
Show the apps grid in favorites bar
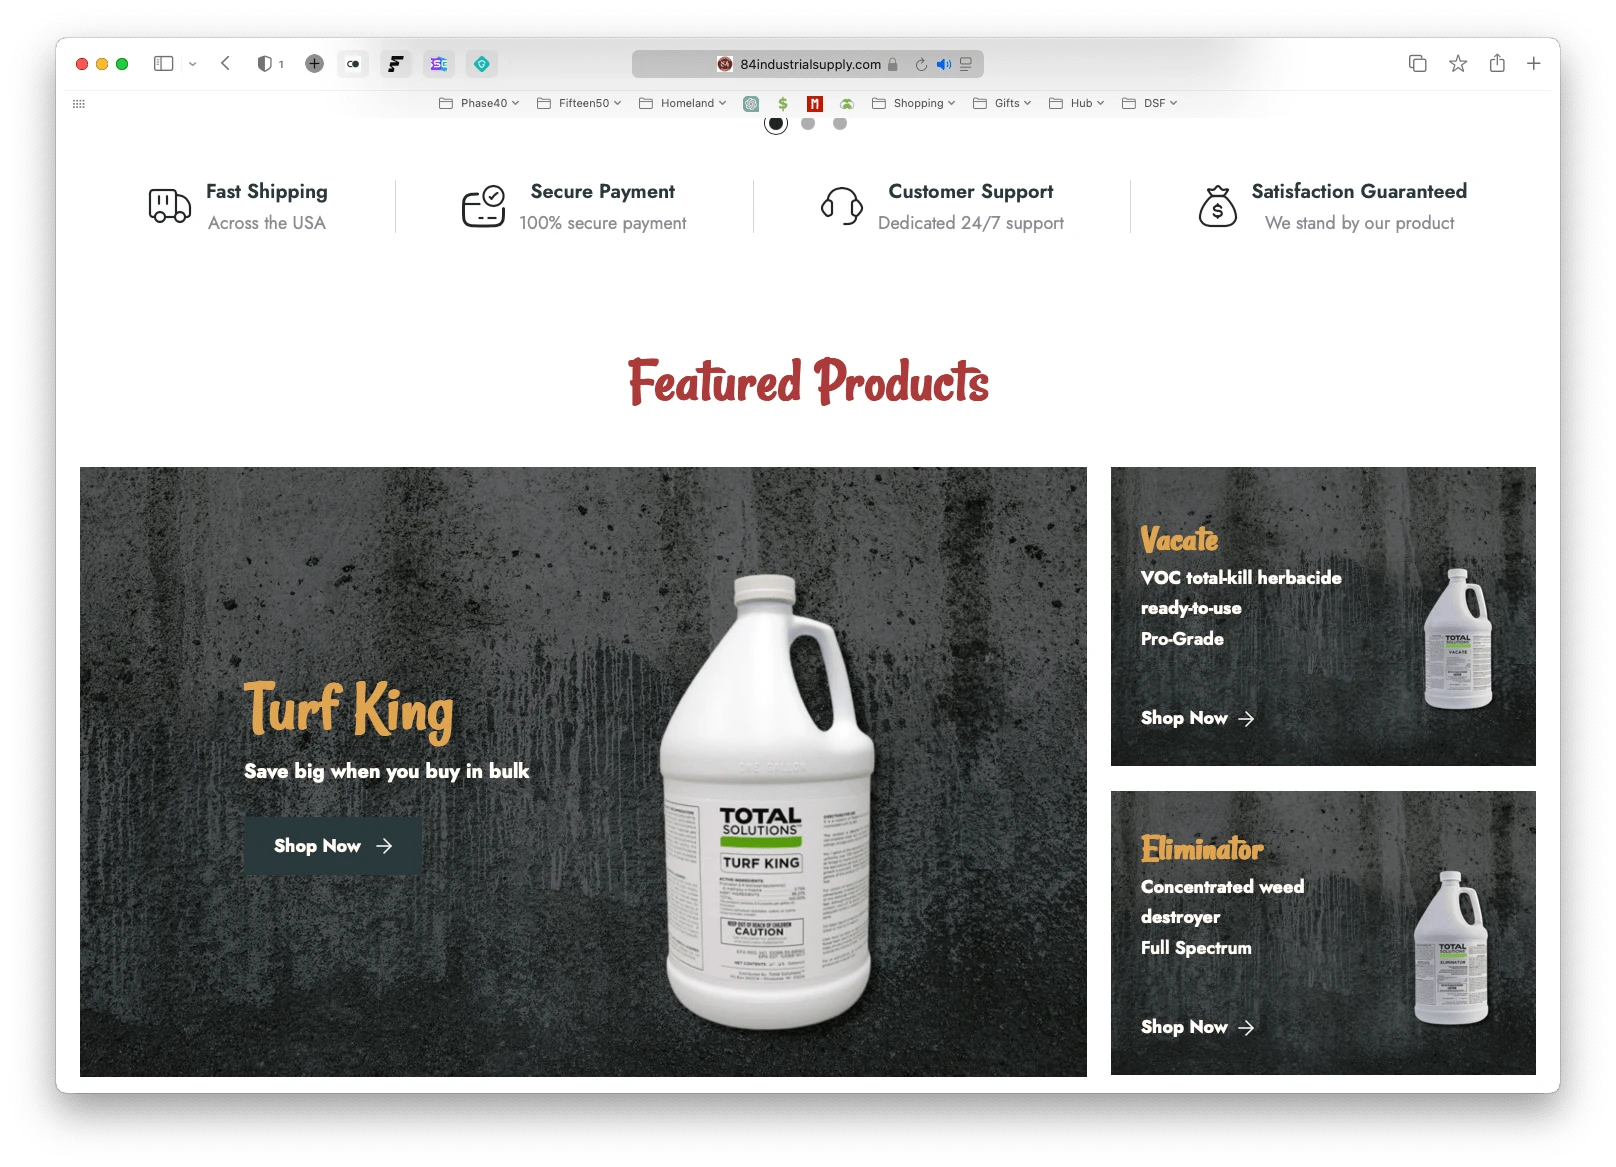click(x=79, y=103)
